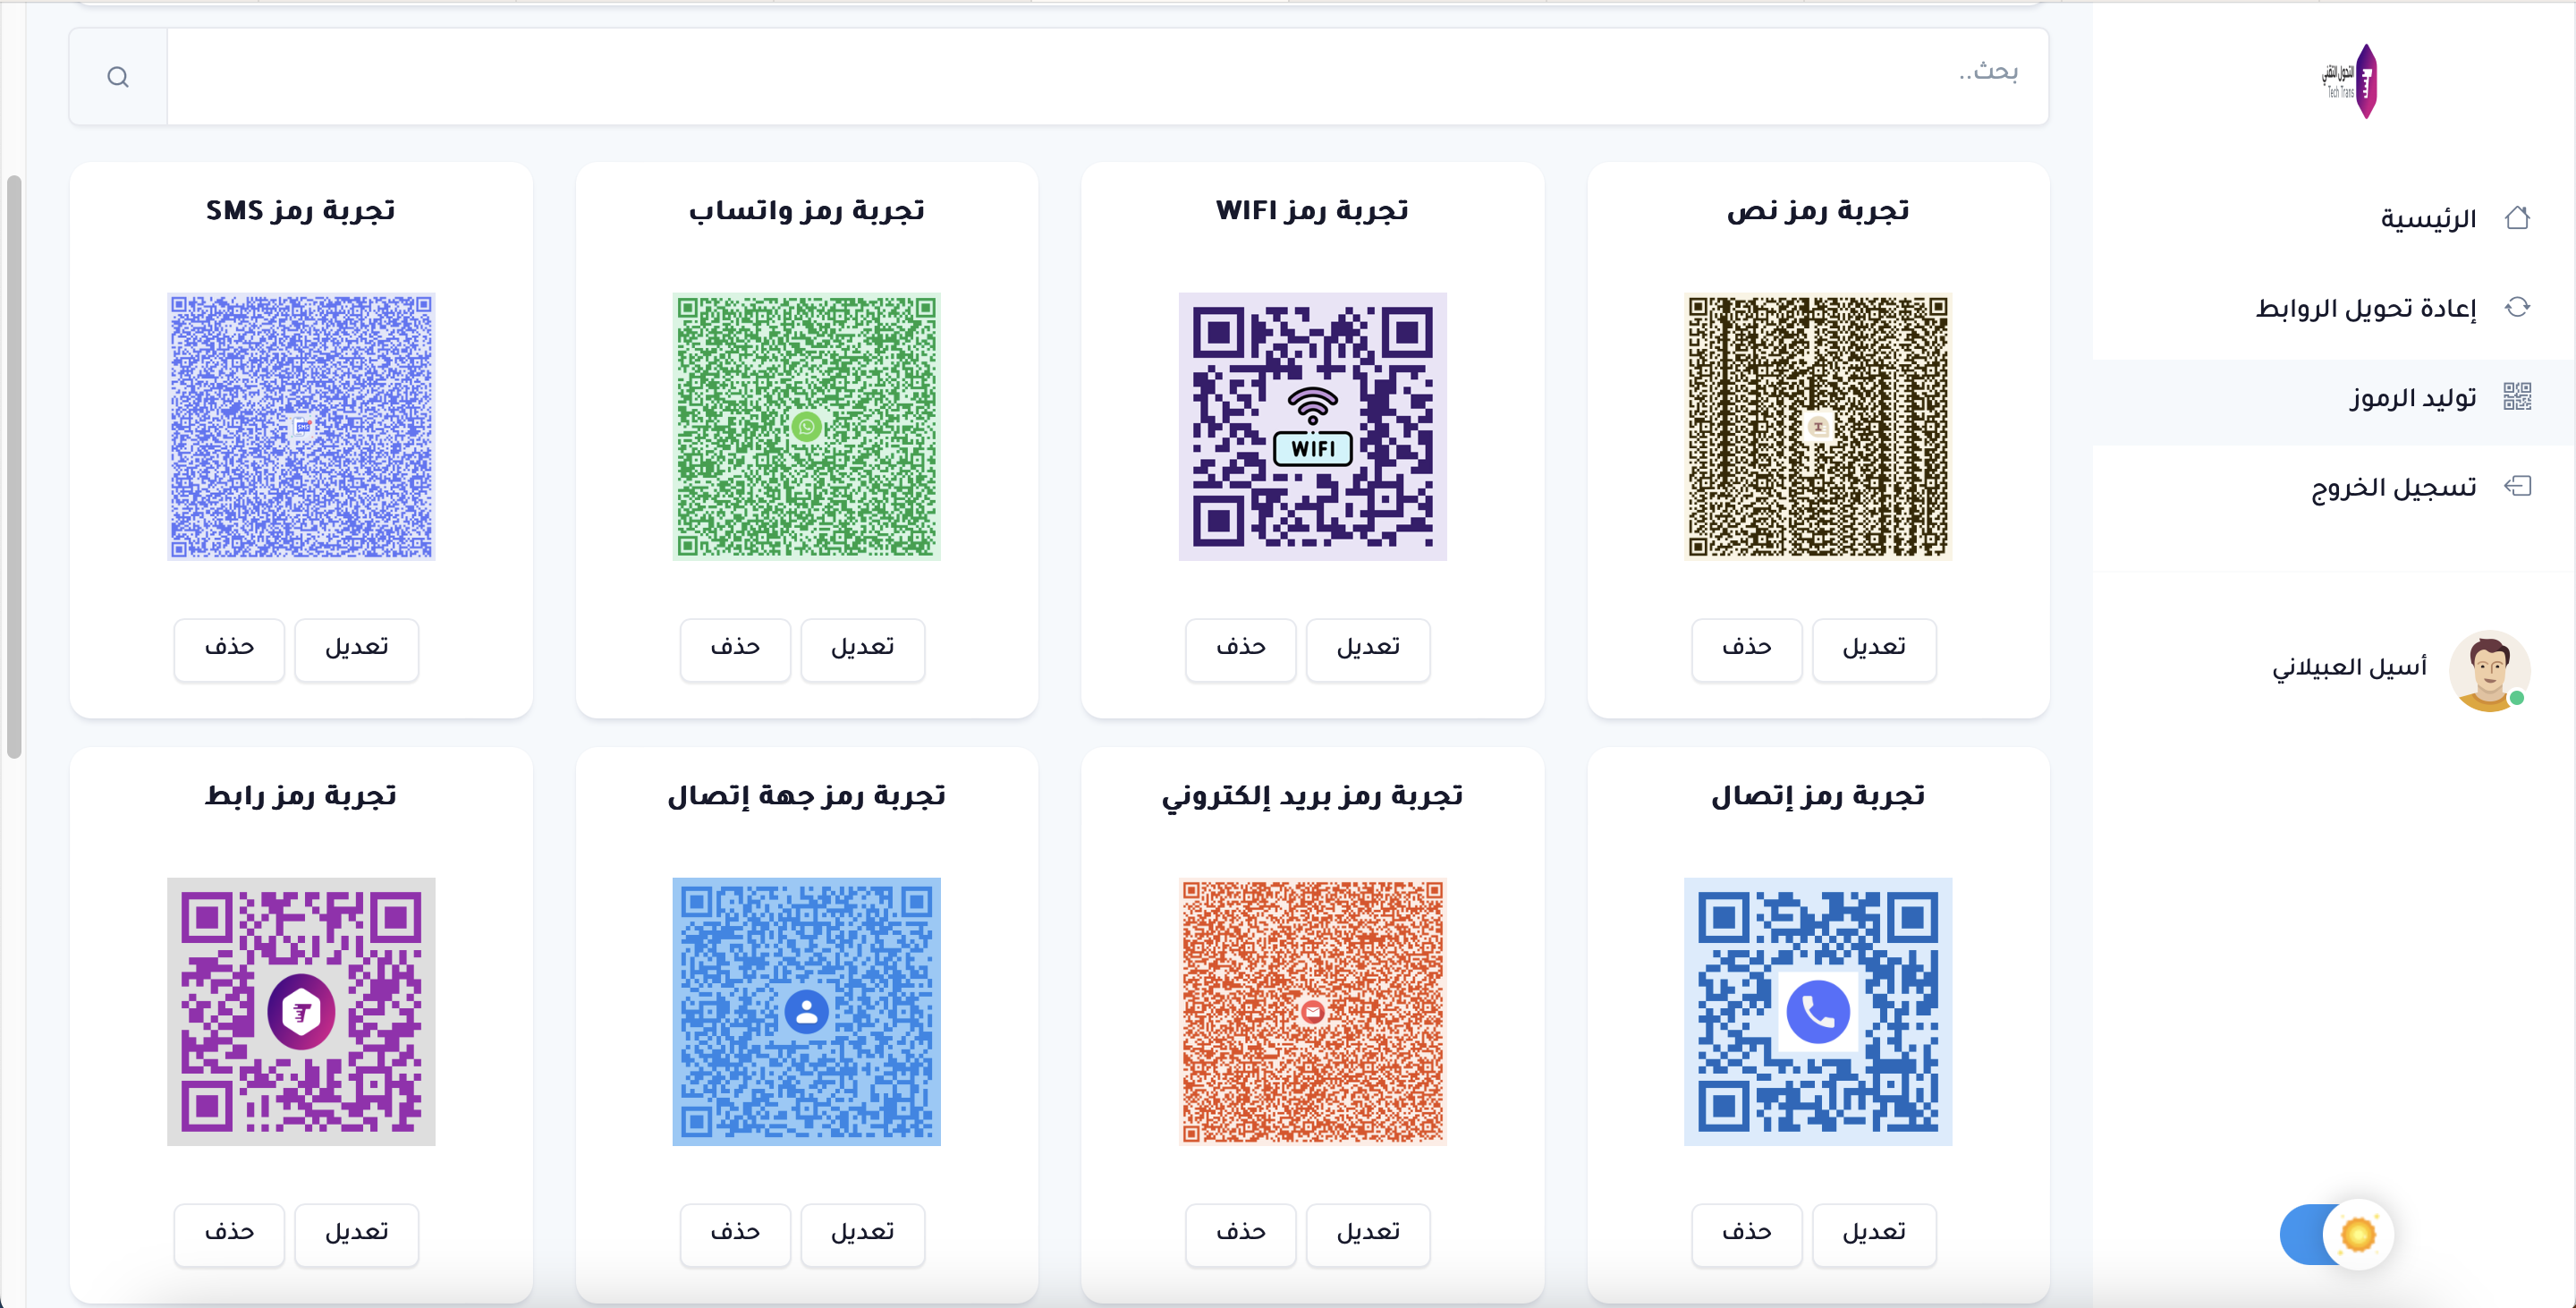Click the QR code icon in sidebar
This screenshot has width=2576, height=1308.
[x=2517, y=397]
